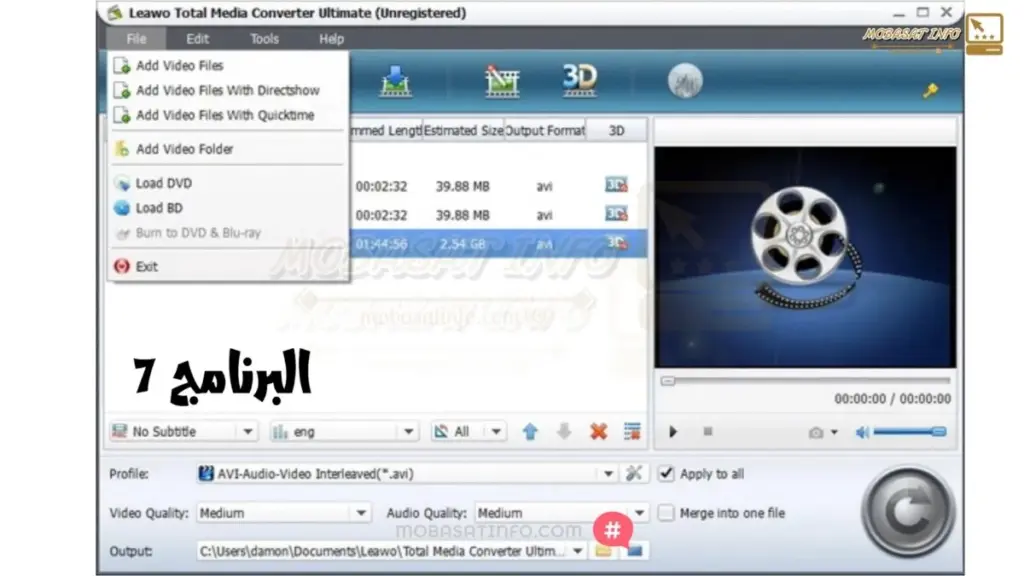Viewport: 1024px width, 576px height.
Task: Toggle the Apply to all checkbox
Action: click(x=665, y=473)
